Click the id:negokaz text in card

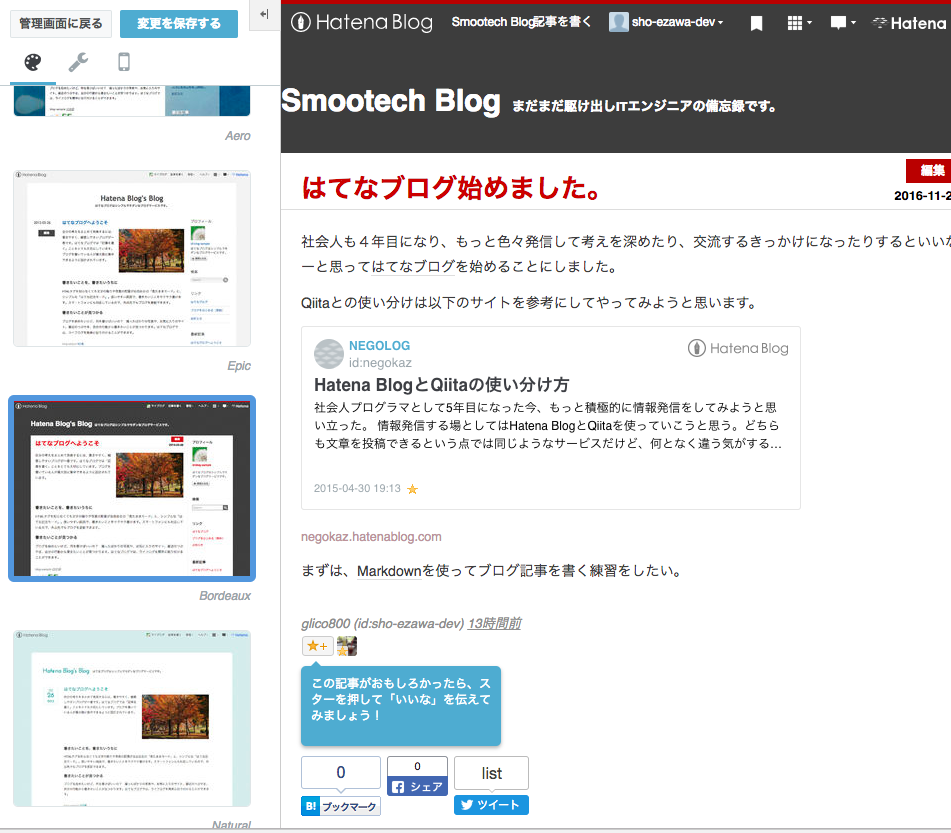pos(380,363)
